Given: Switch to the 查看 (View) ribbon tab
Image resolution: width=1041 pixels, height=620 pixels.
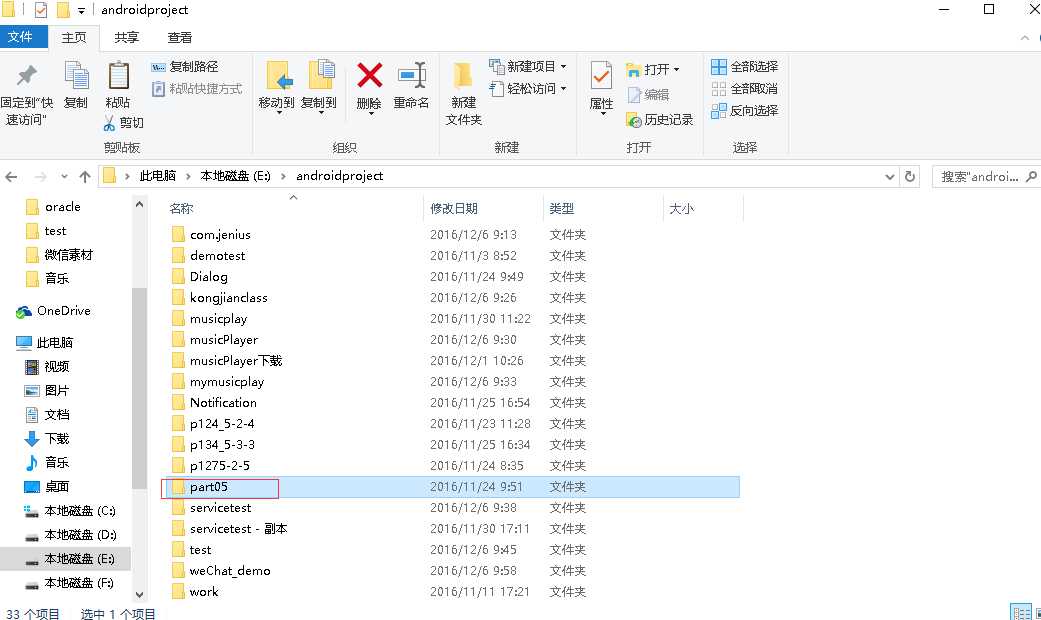Looking at the screenshot, I should [180, 37].
